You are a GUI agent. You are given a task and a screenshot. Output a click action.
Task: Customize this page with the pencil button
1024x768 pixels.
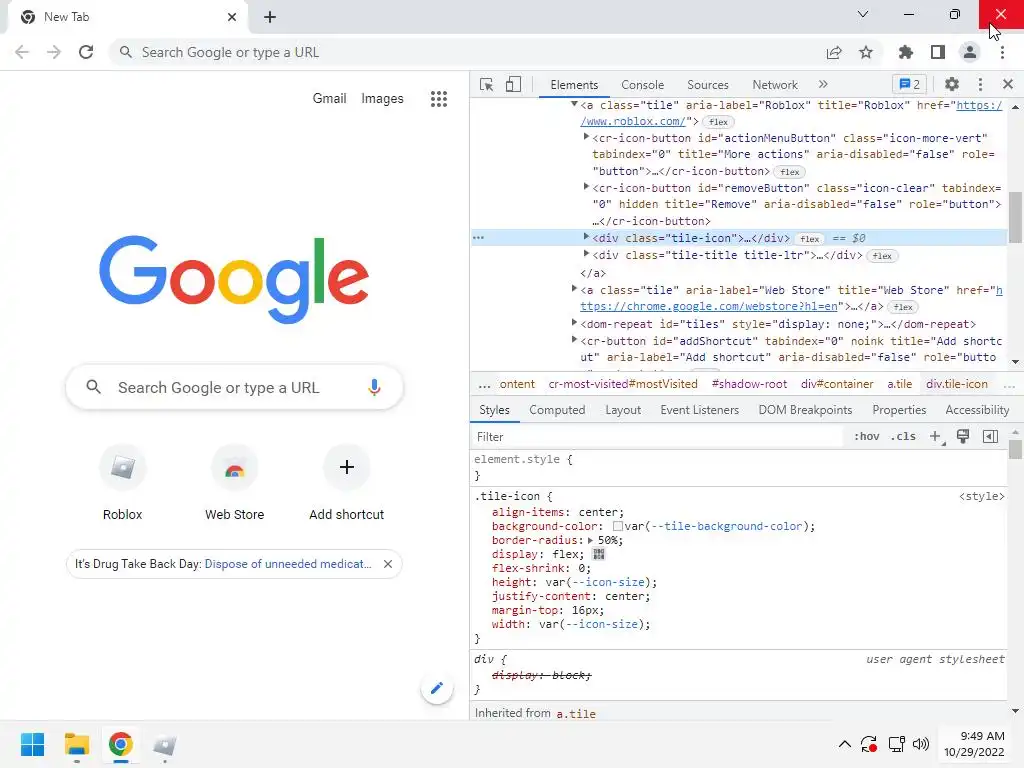point(437,688)
